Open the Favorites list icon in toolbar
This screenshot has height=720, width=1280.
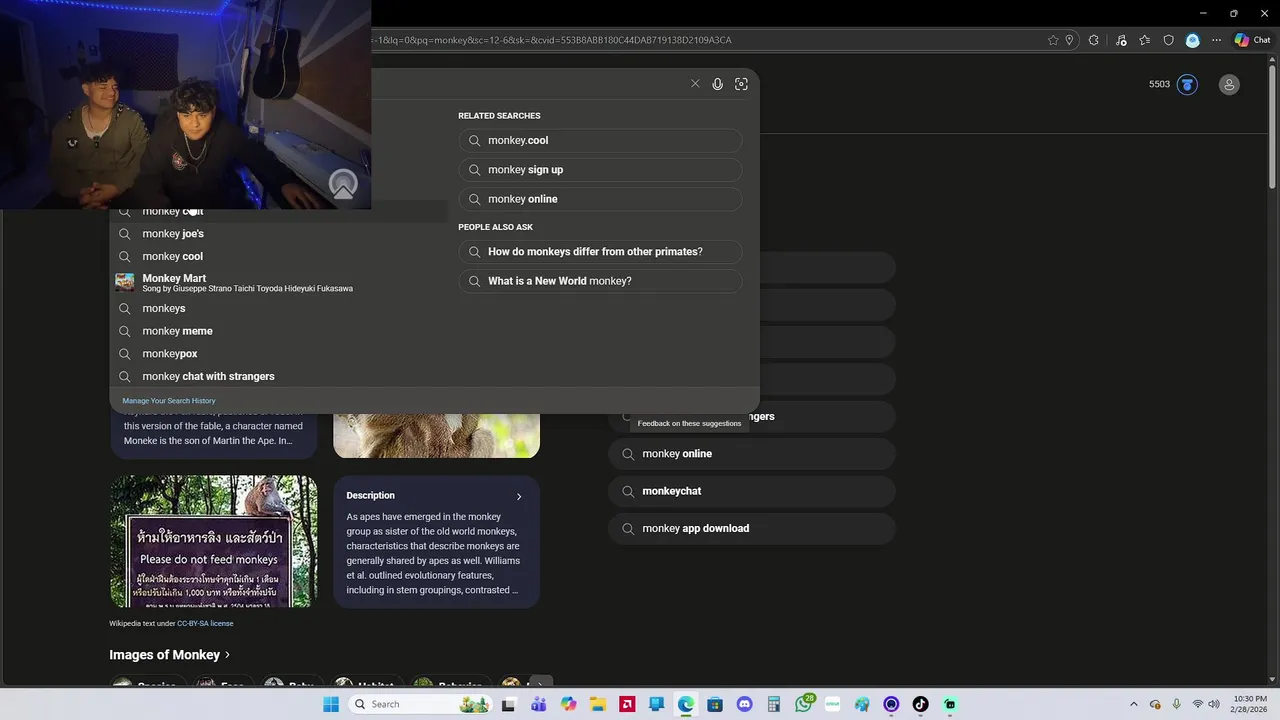[1144, 40]
